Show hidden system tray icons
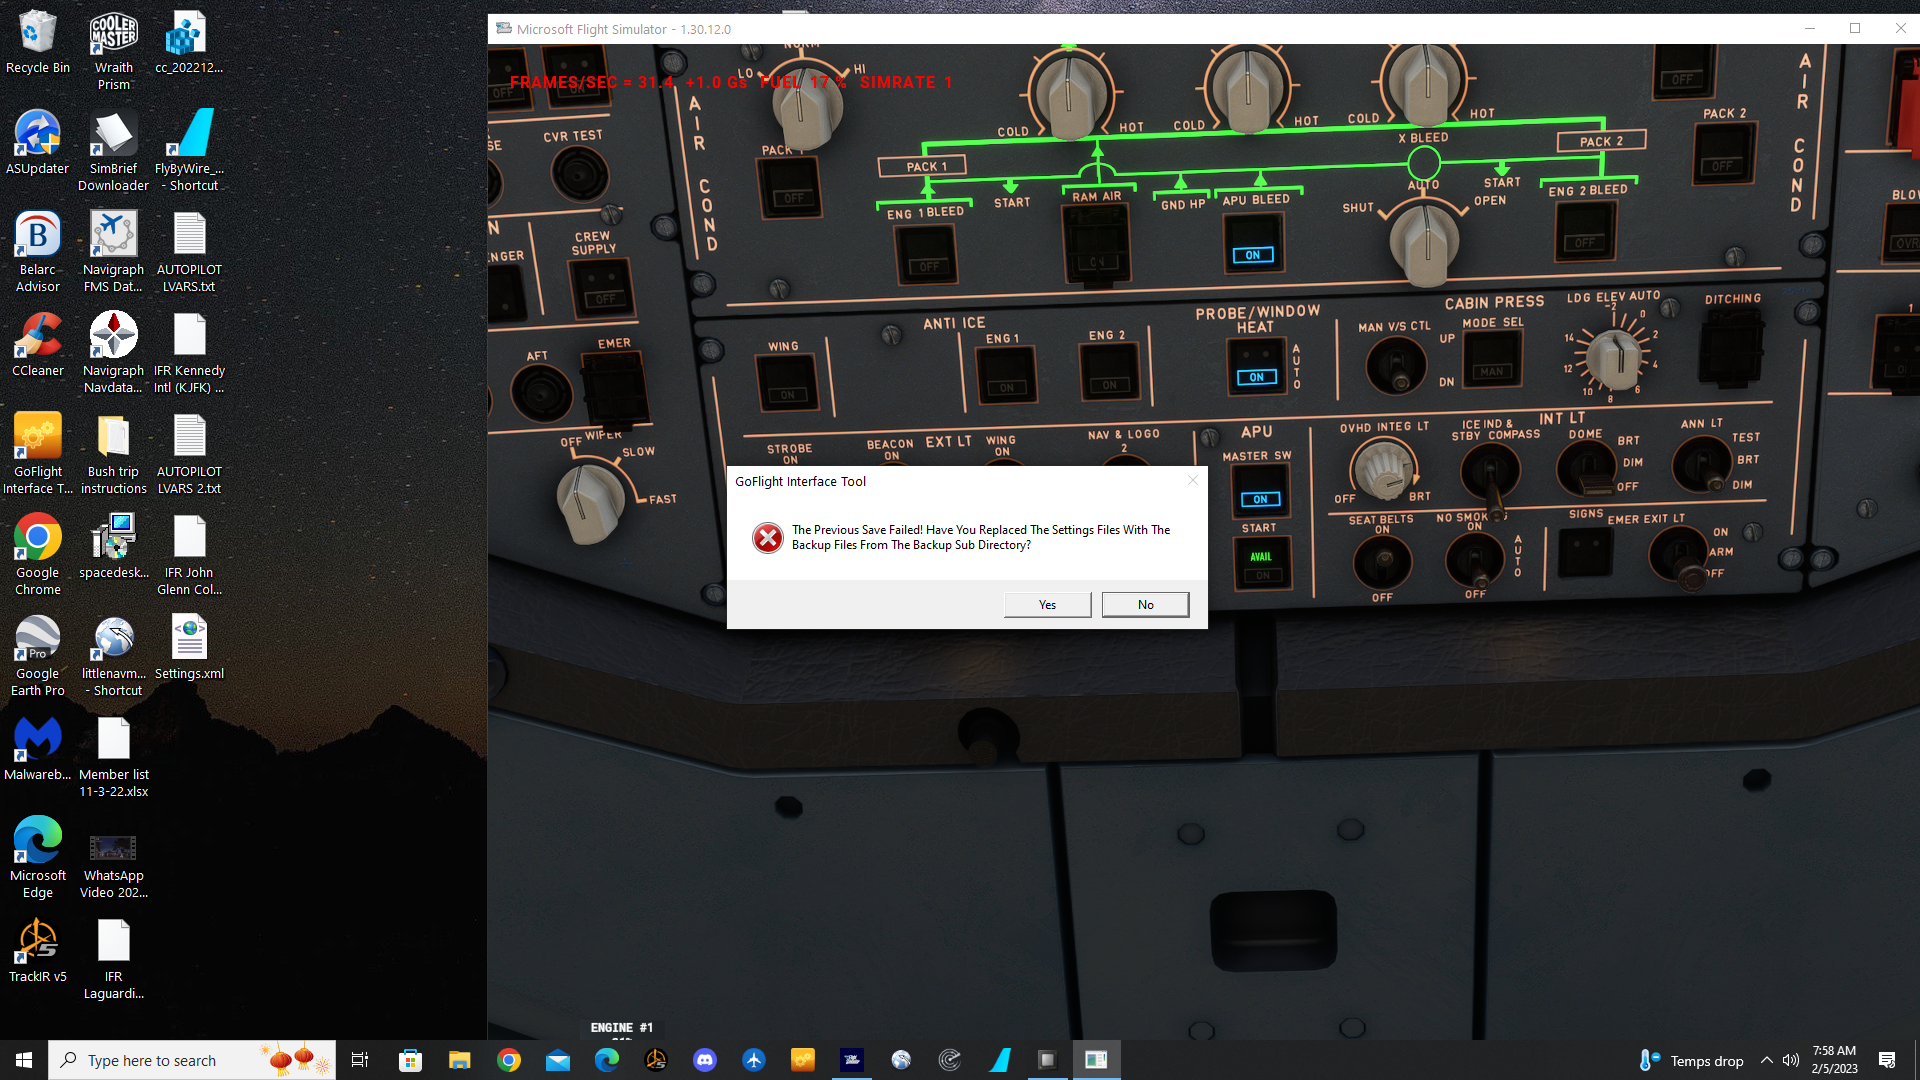The width and height of the screenshot is (1920, 1080). (1766, 1060)
